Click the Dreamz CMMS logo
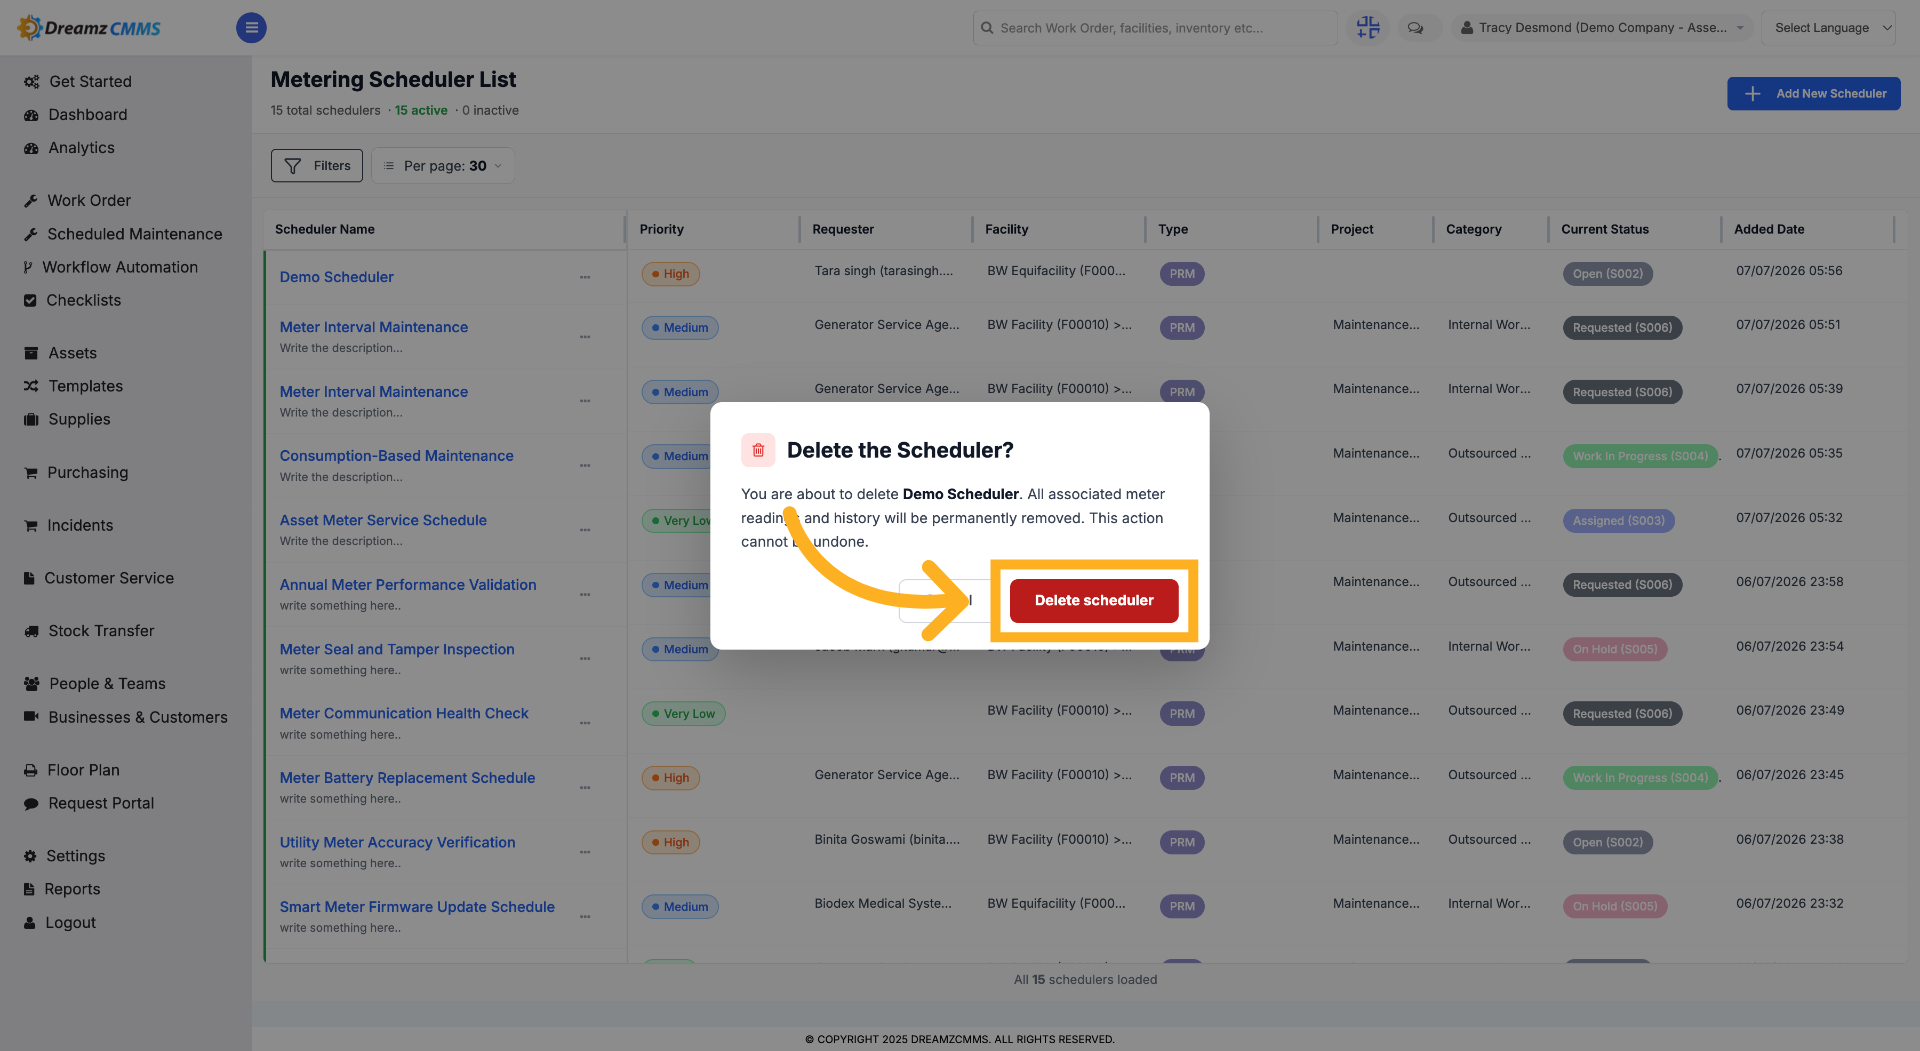This screenshot has height=1051, width=1920. pyautogui.click(x=89, y=28)
